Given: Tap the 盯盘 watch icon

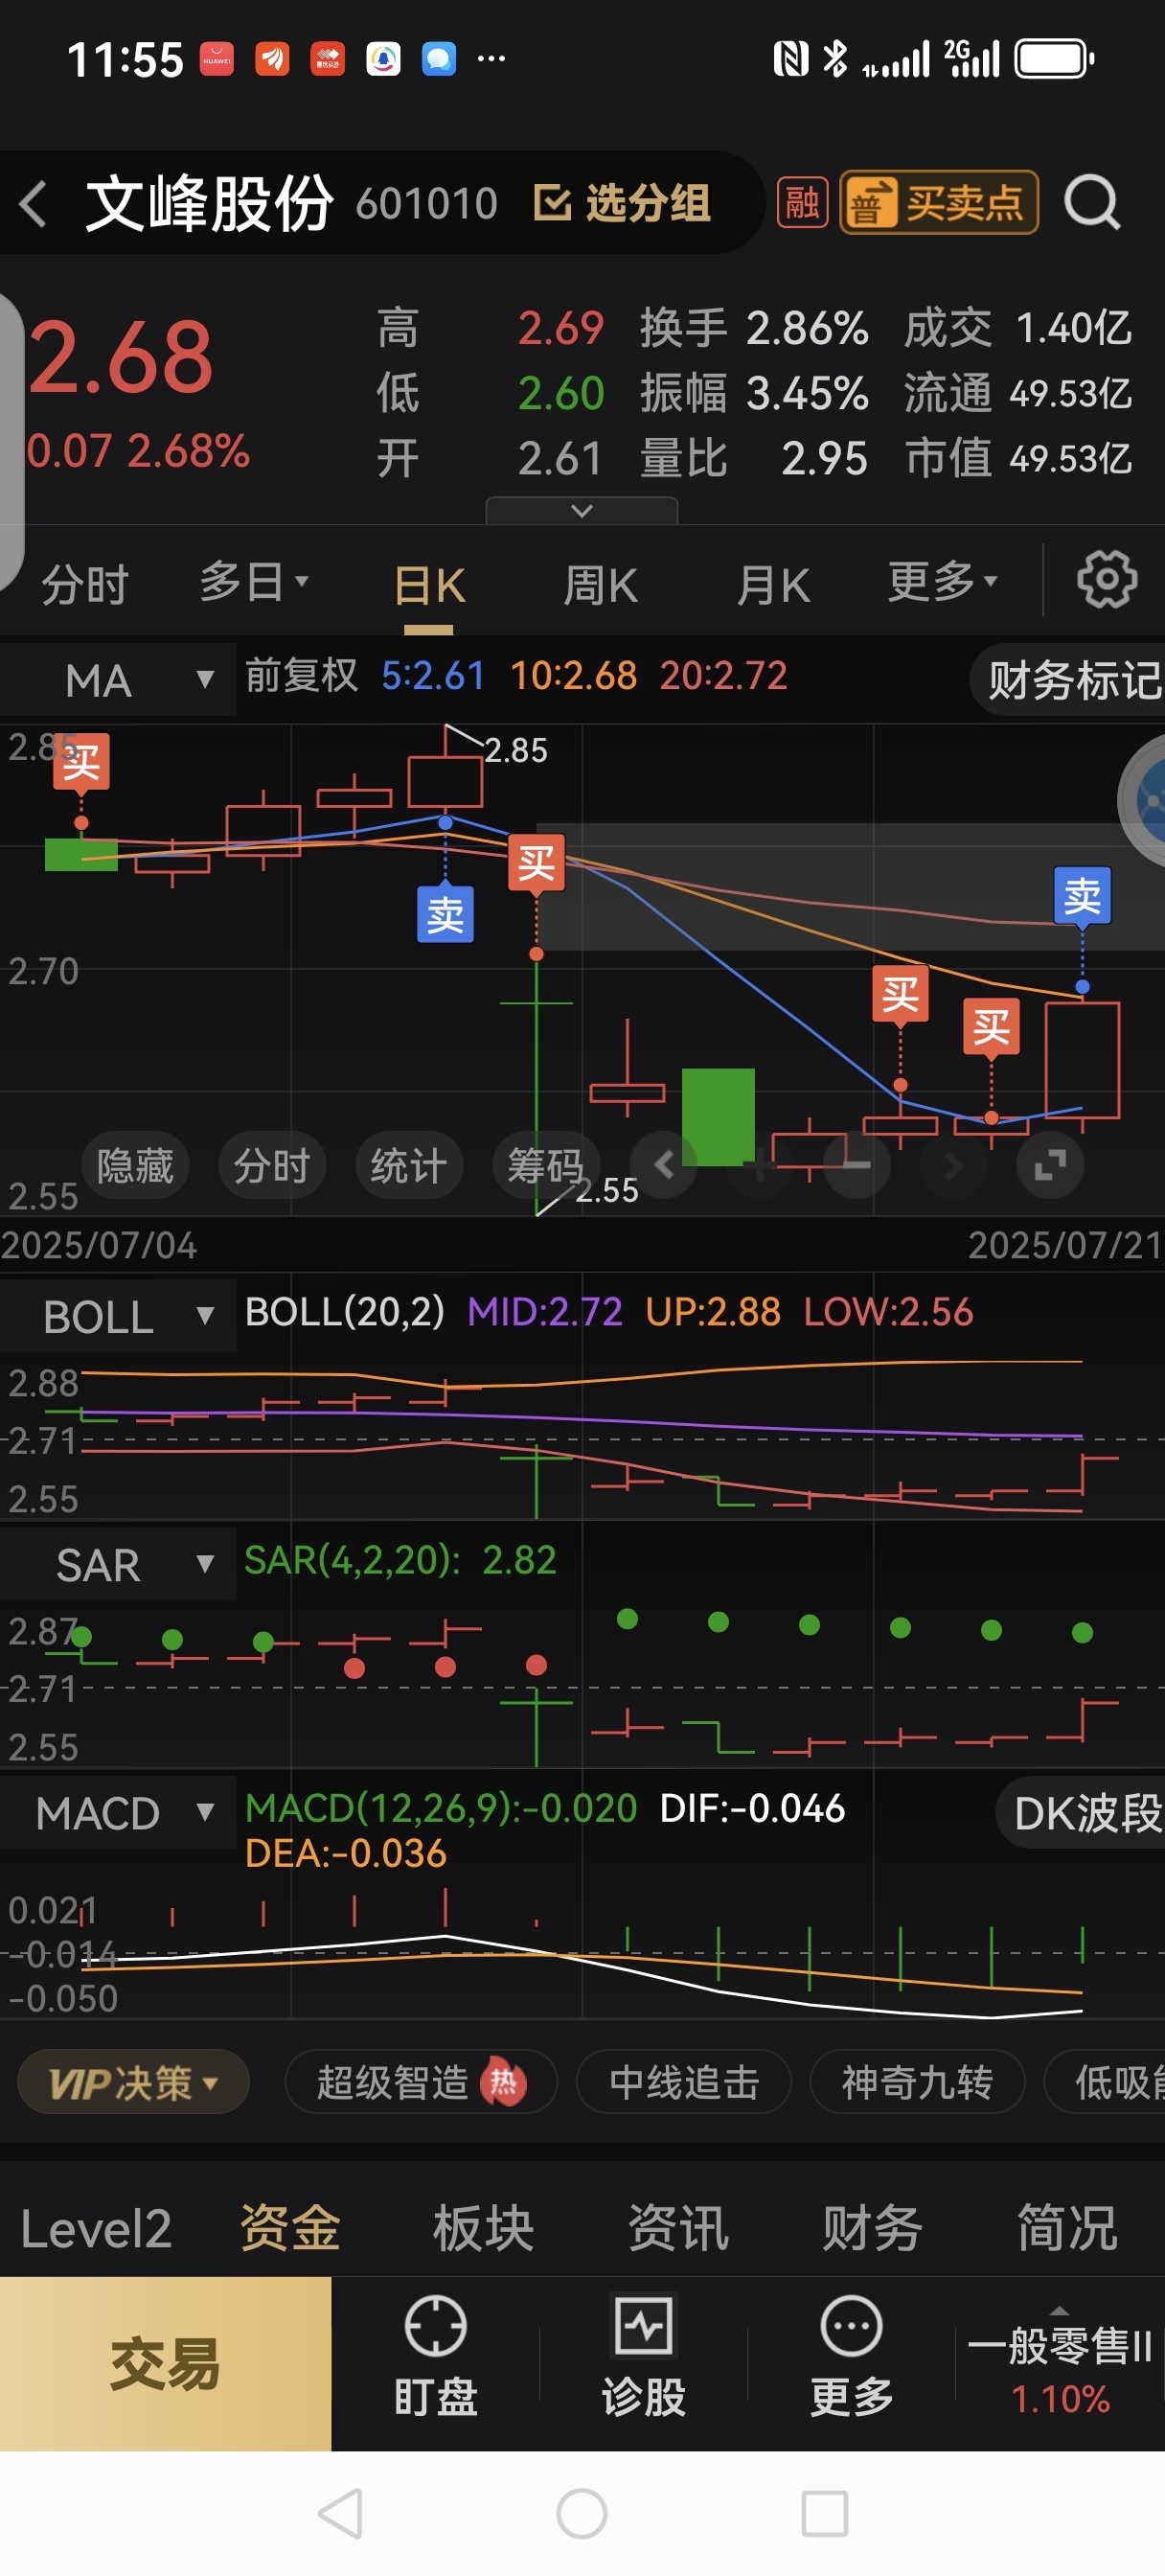Looking at the screenshot, I should [435, 2356].
